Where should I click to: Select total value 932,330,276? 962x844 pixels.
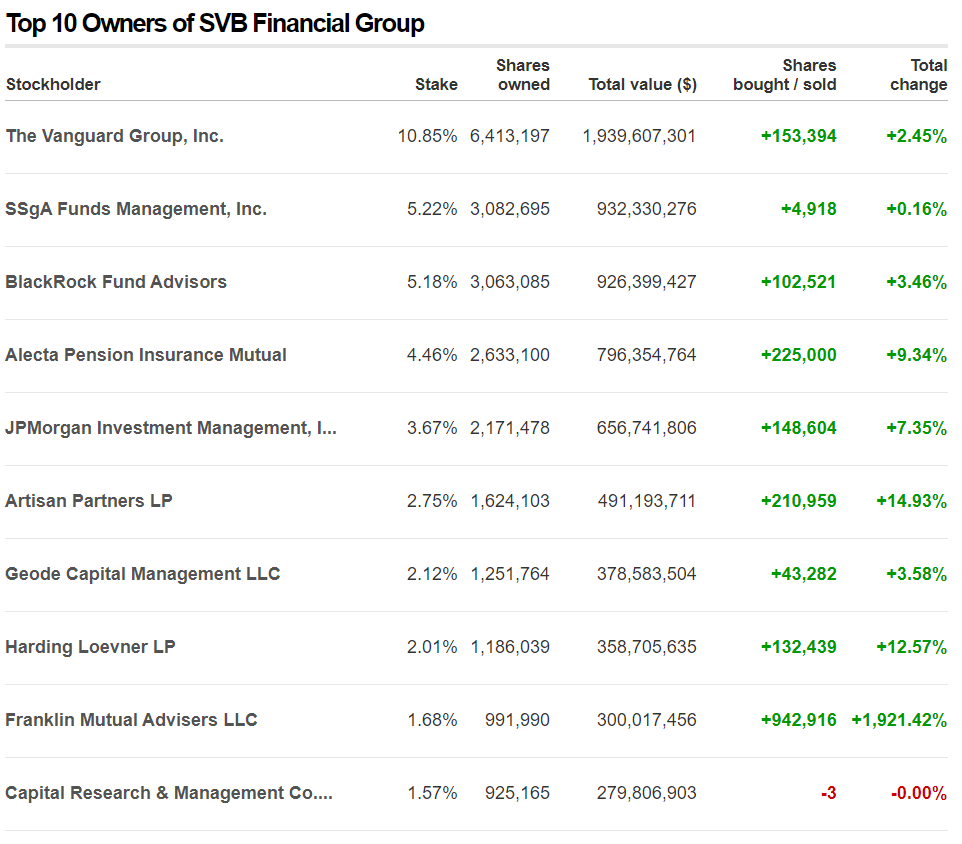[647, 209]
